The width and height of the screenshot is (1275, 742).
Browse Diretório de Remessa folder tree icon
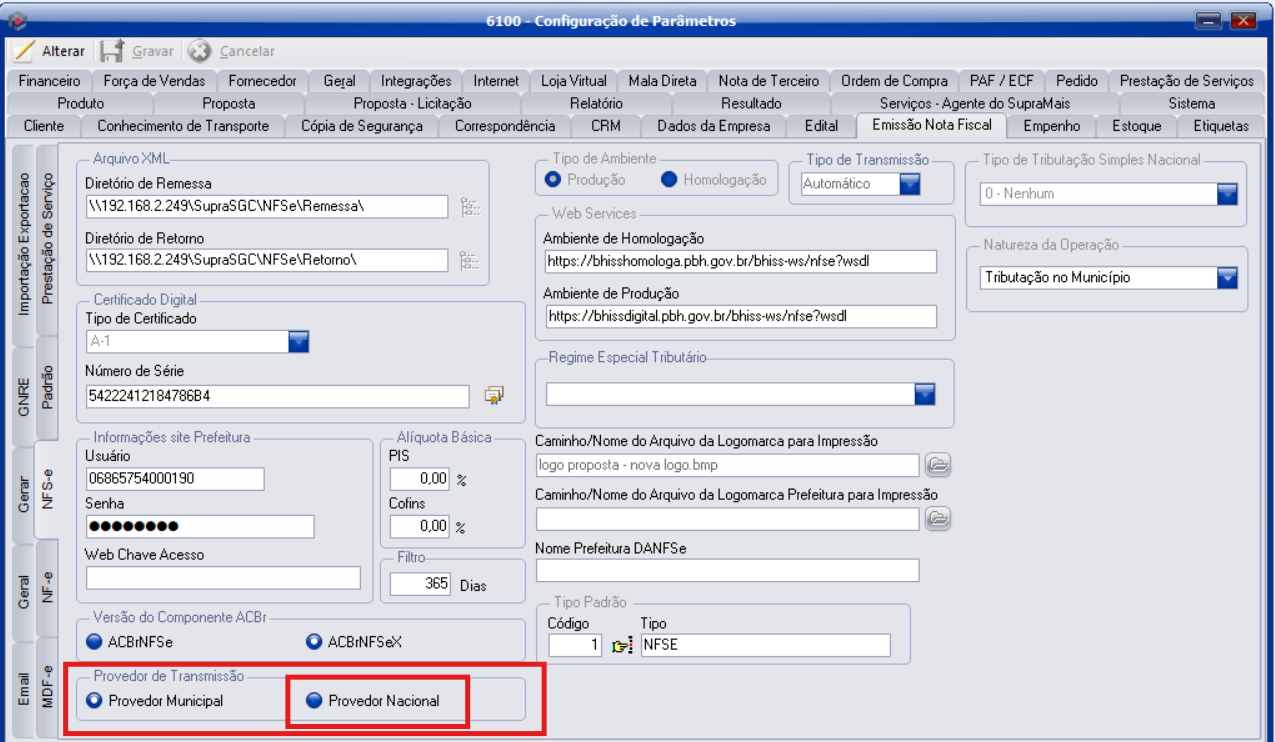pyautogui.click(x=470, y=207)
